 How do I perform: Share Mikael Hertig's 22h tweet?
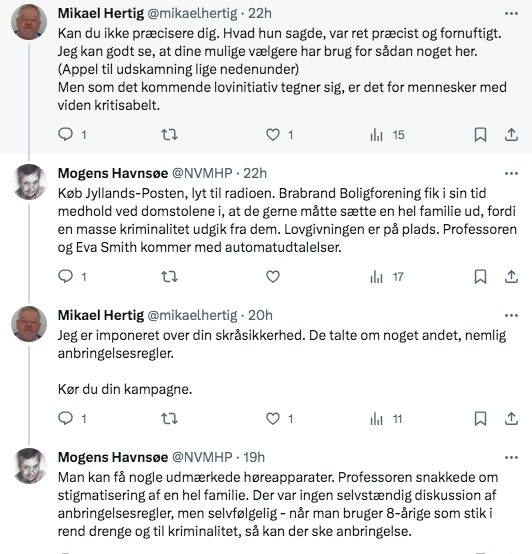[511, 135]
